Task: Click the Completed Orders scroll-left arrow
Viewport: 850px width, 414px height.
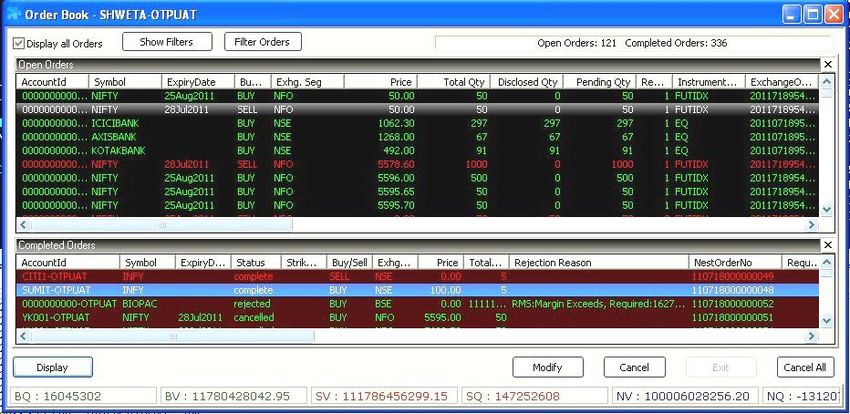Action: coord(23,337)
